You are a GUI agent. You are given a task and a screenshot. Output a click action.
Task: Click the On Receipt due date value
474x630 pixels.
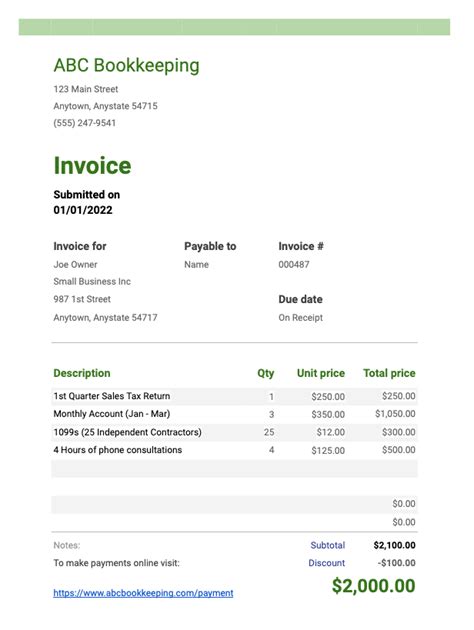[x=300, y=317]
